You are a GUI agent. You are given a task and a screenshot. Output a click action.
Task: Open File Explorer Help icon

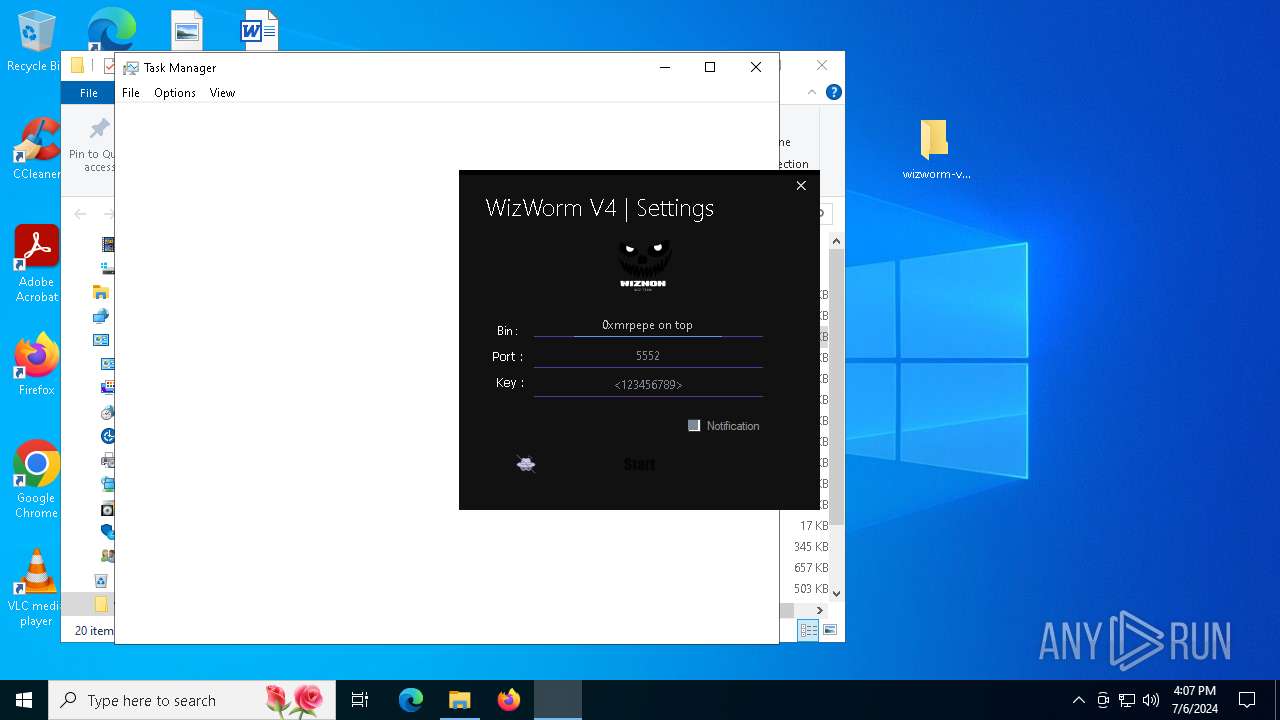pos(834,92)
